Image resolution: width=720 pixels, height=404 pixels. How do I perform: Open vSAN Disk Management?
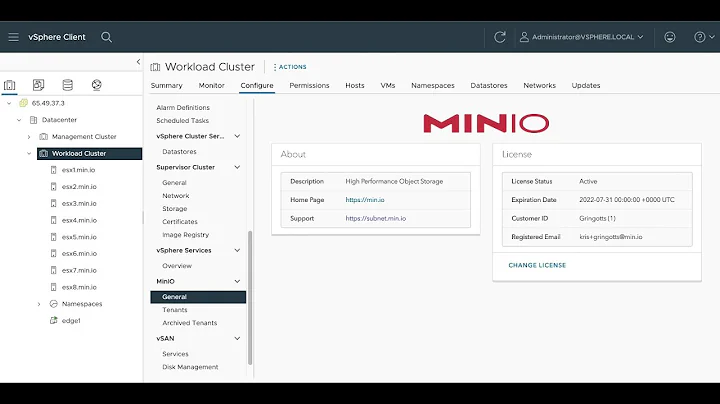click(190, 367)
